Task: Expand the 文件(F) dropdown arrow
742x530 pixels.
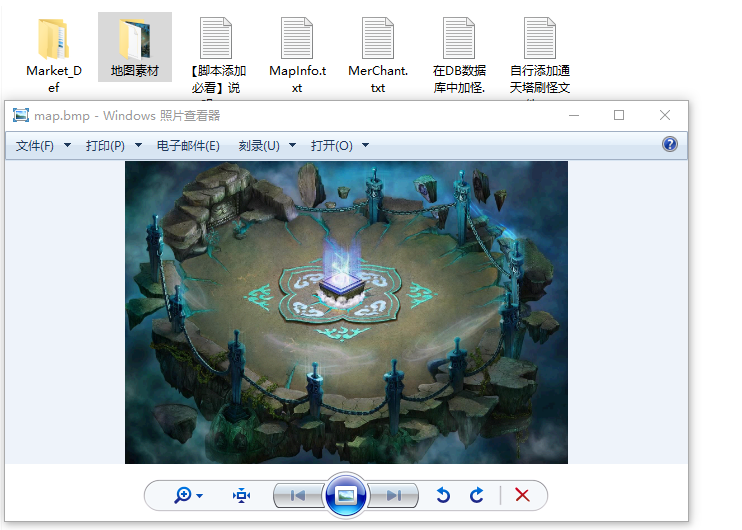Action: [x=67, y=145]
